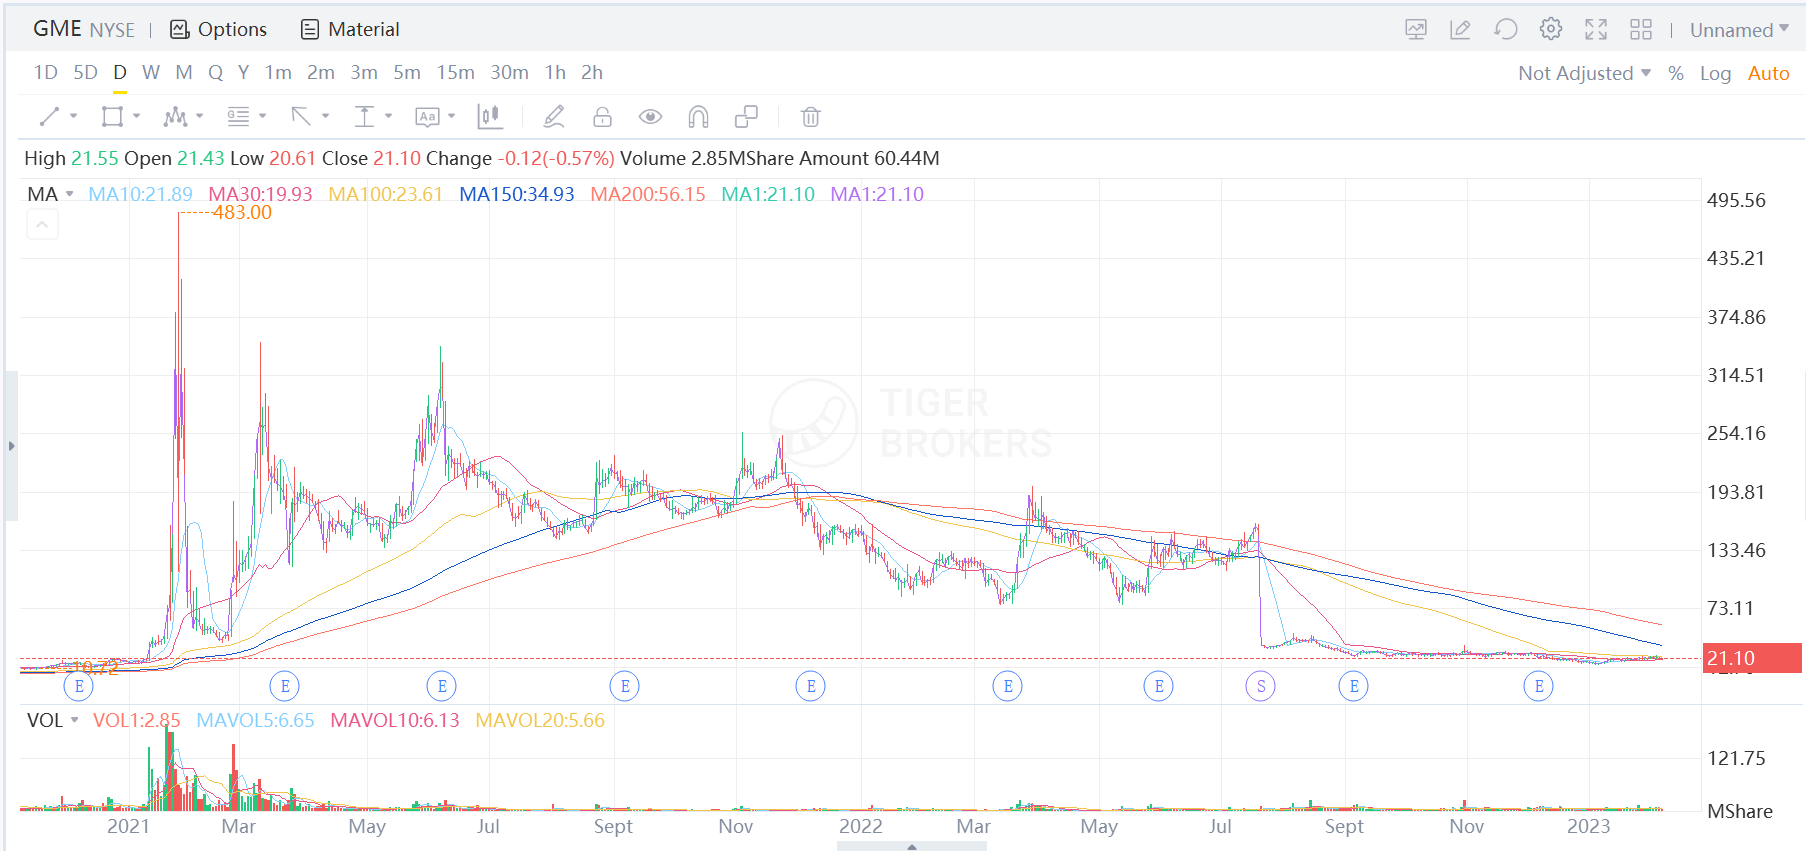Select the Q quarterly timeframe
This screenshot has width=1806, height=851.
[215, 72]
